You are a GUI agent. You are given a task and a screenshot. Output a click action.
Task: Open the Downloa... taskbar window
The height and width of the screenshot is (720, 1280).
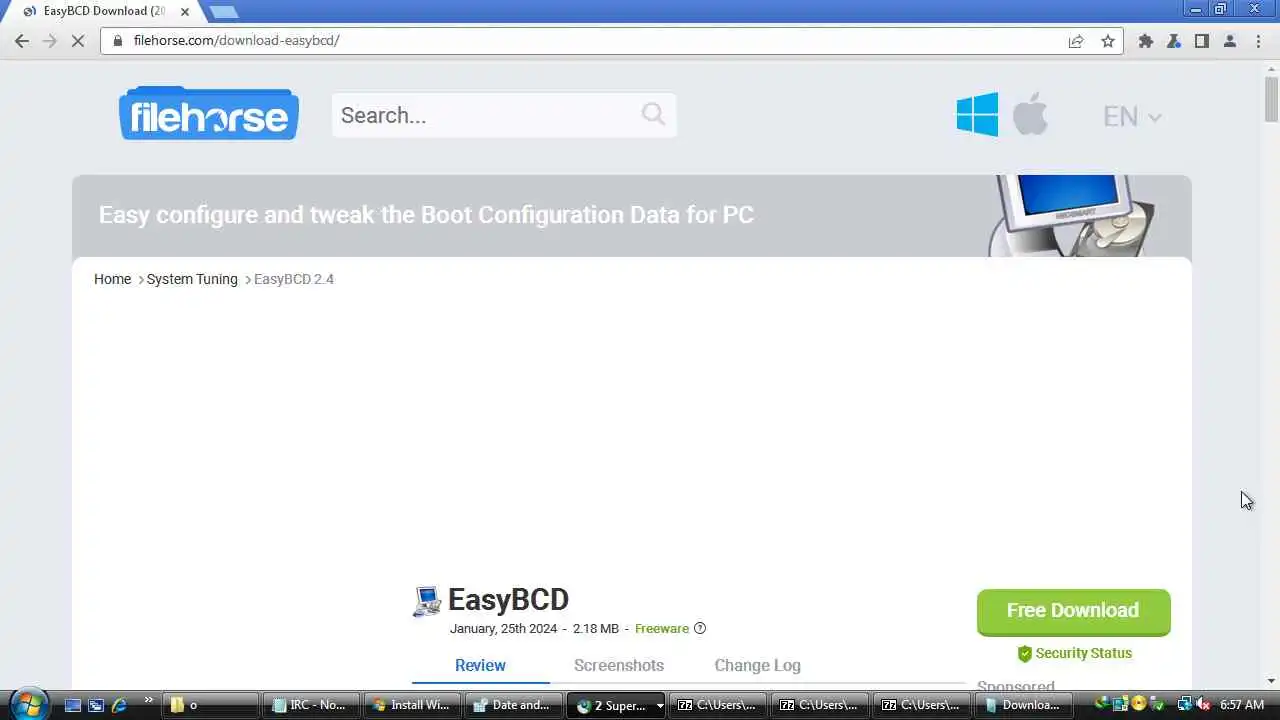[1024, 705]
